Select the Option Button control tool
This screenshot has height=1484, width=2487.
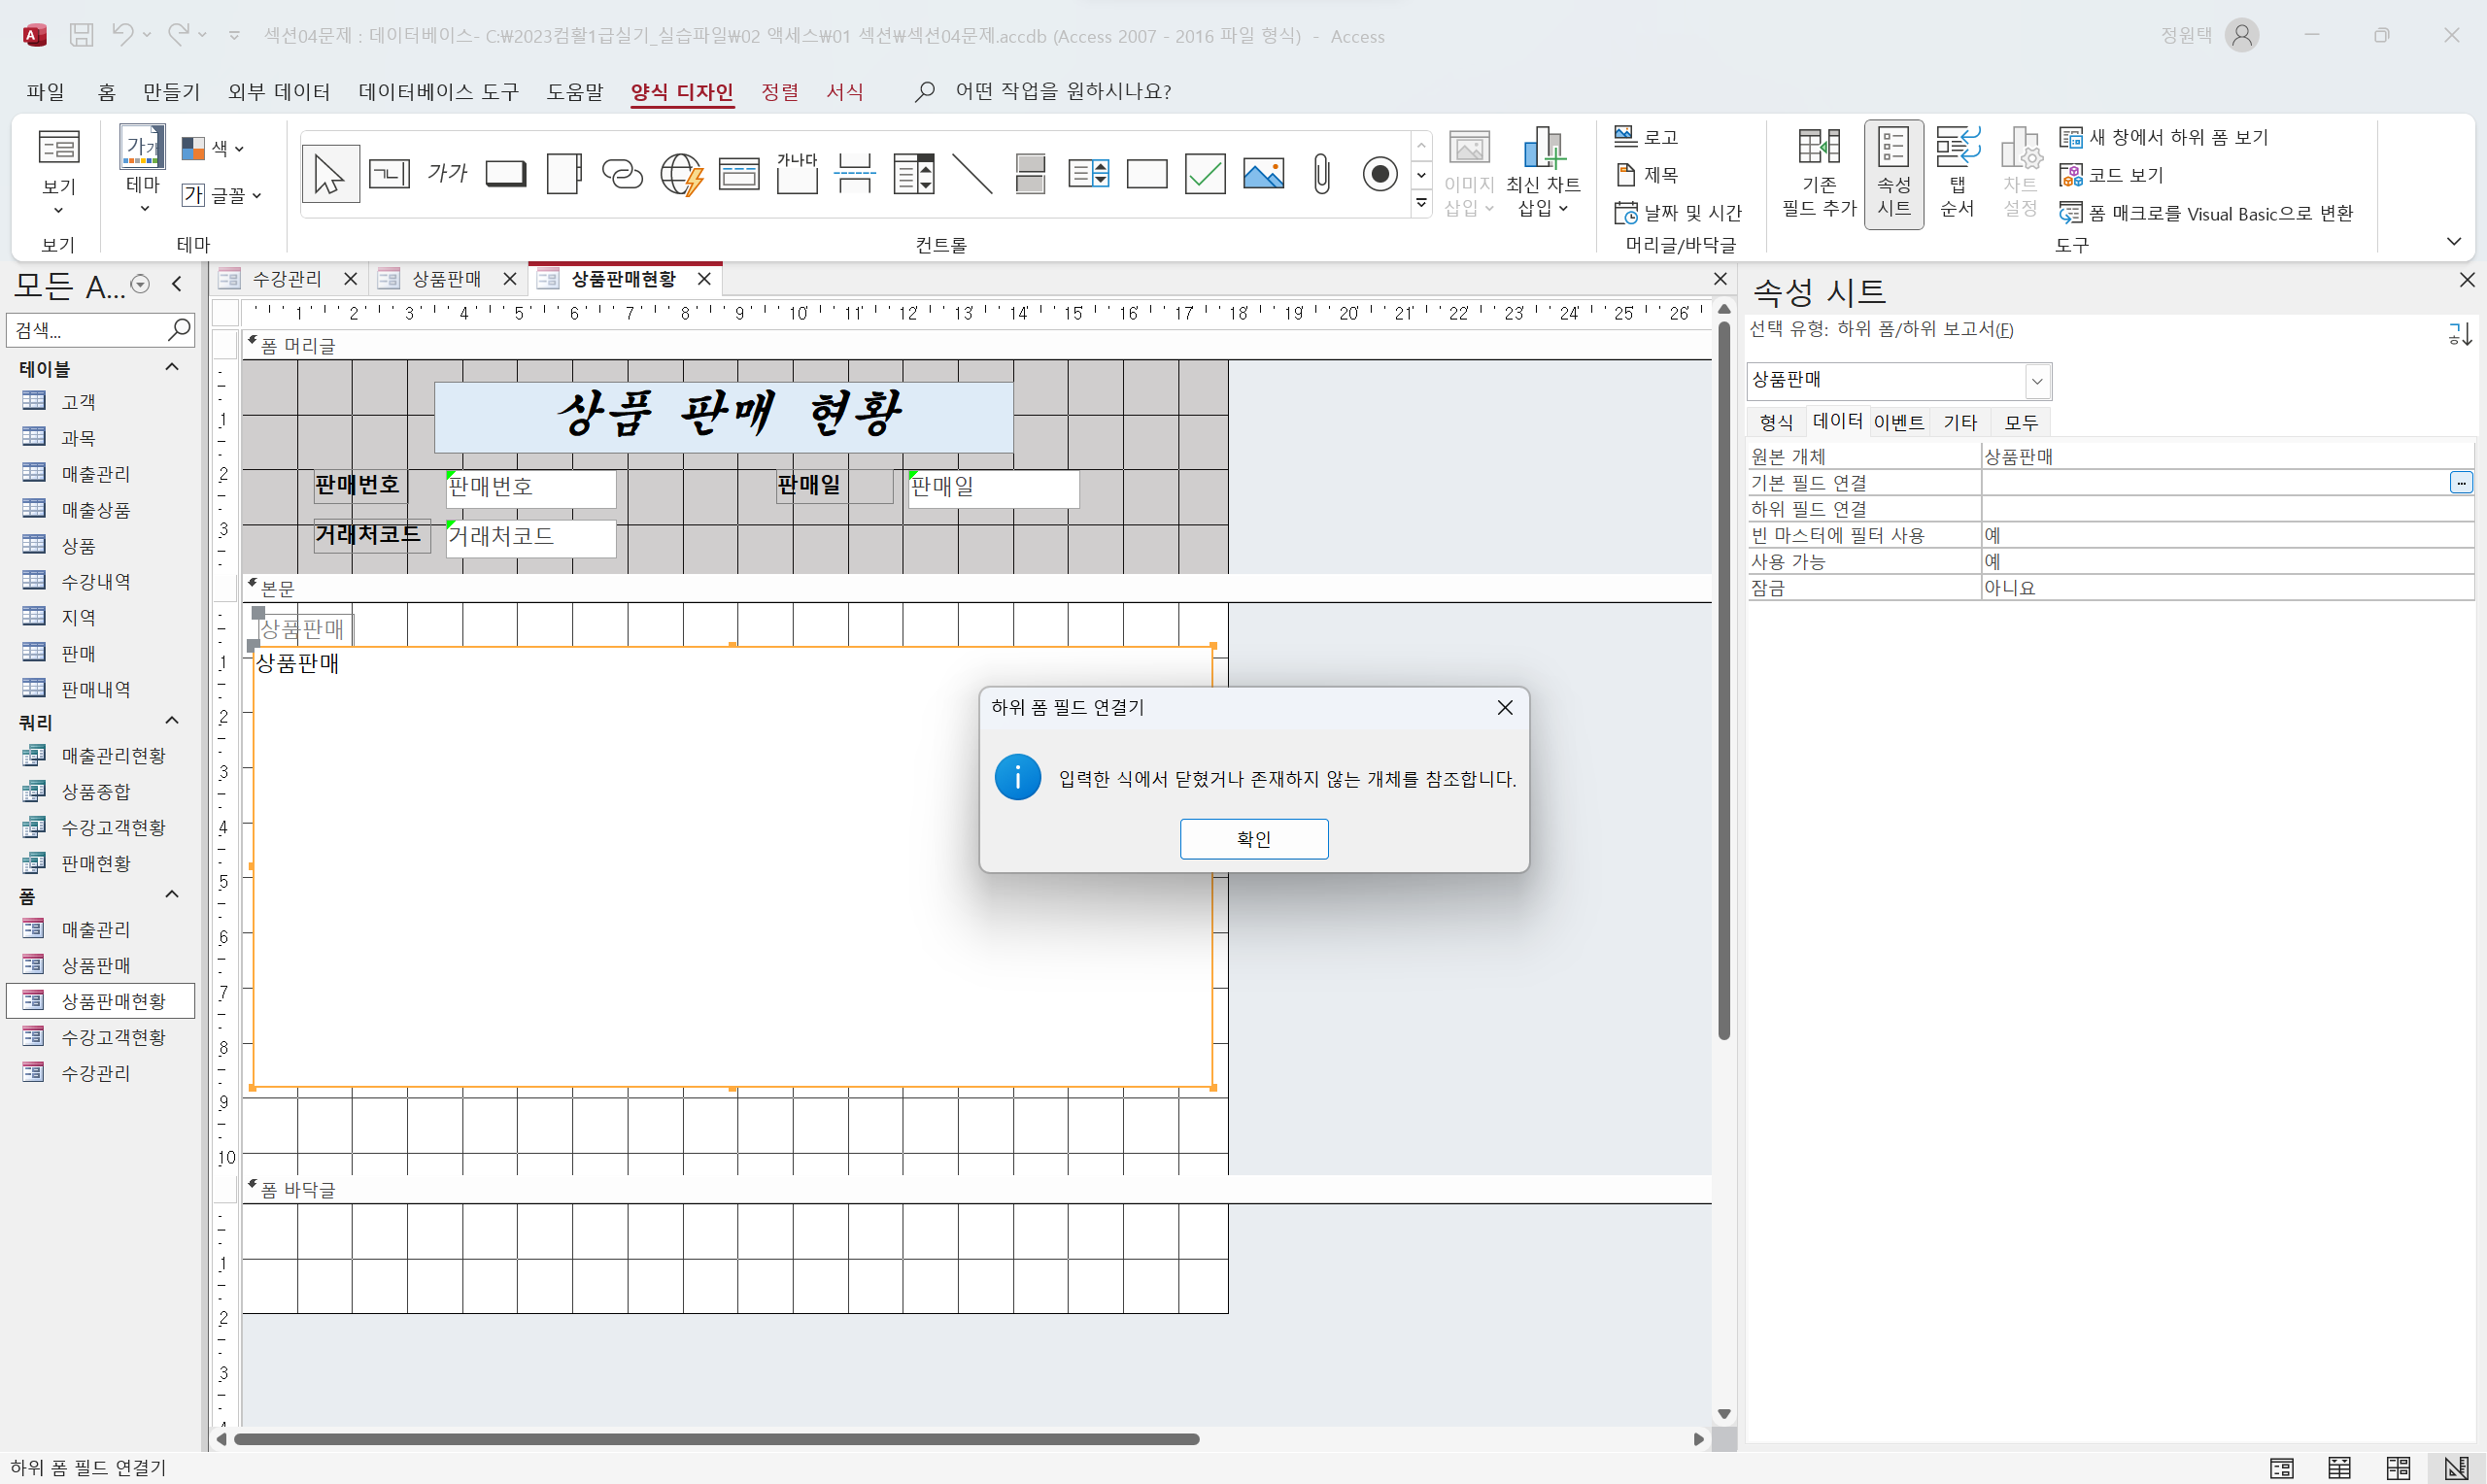tap(1380, 174)
